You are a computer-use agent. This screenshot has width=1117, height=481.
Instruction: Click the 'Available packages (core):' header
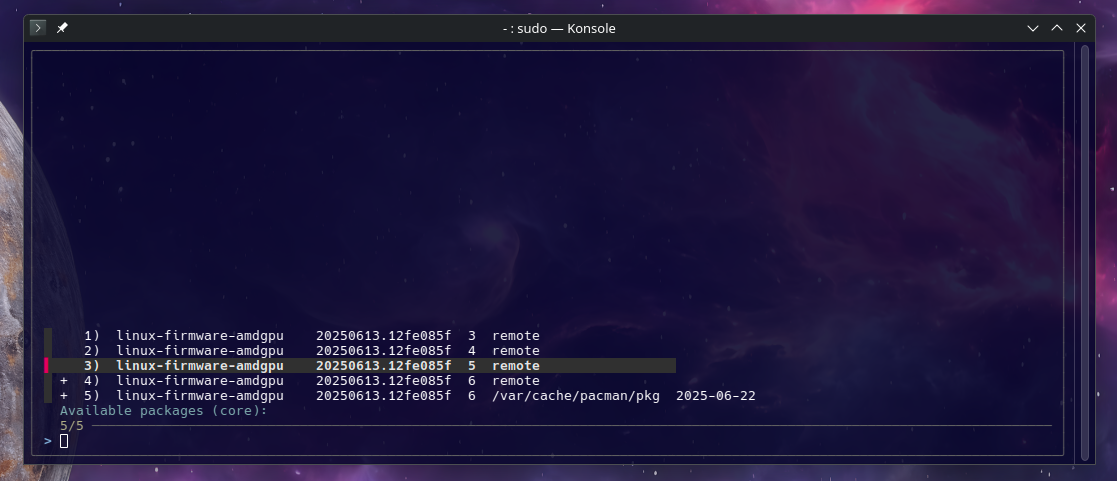(163, 410)
